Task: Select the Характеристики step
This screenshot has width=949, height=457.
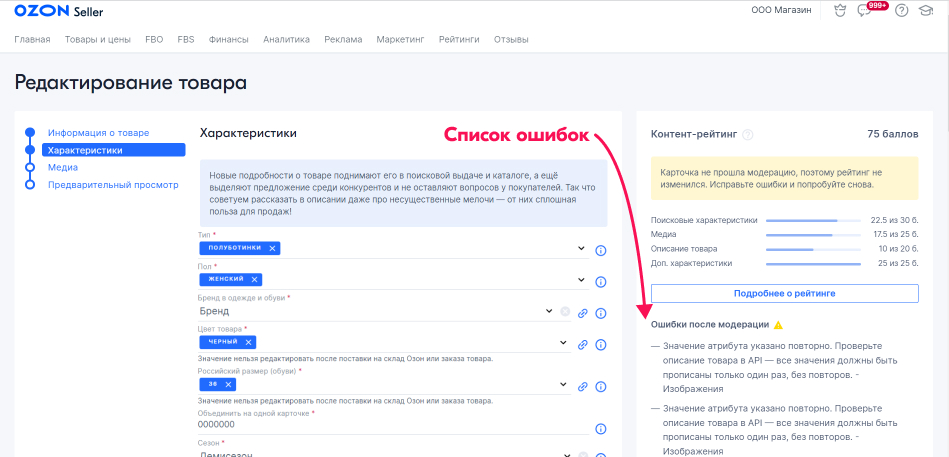Action: 113,150
